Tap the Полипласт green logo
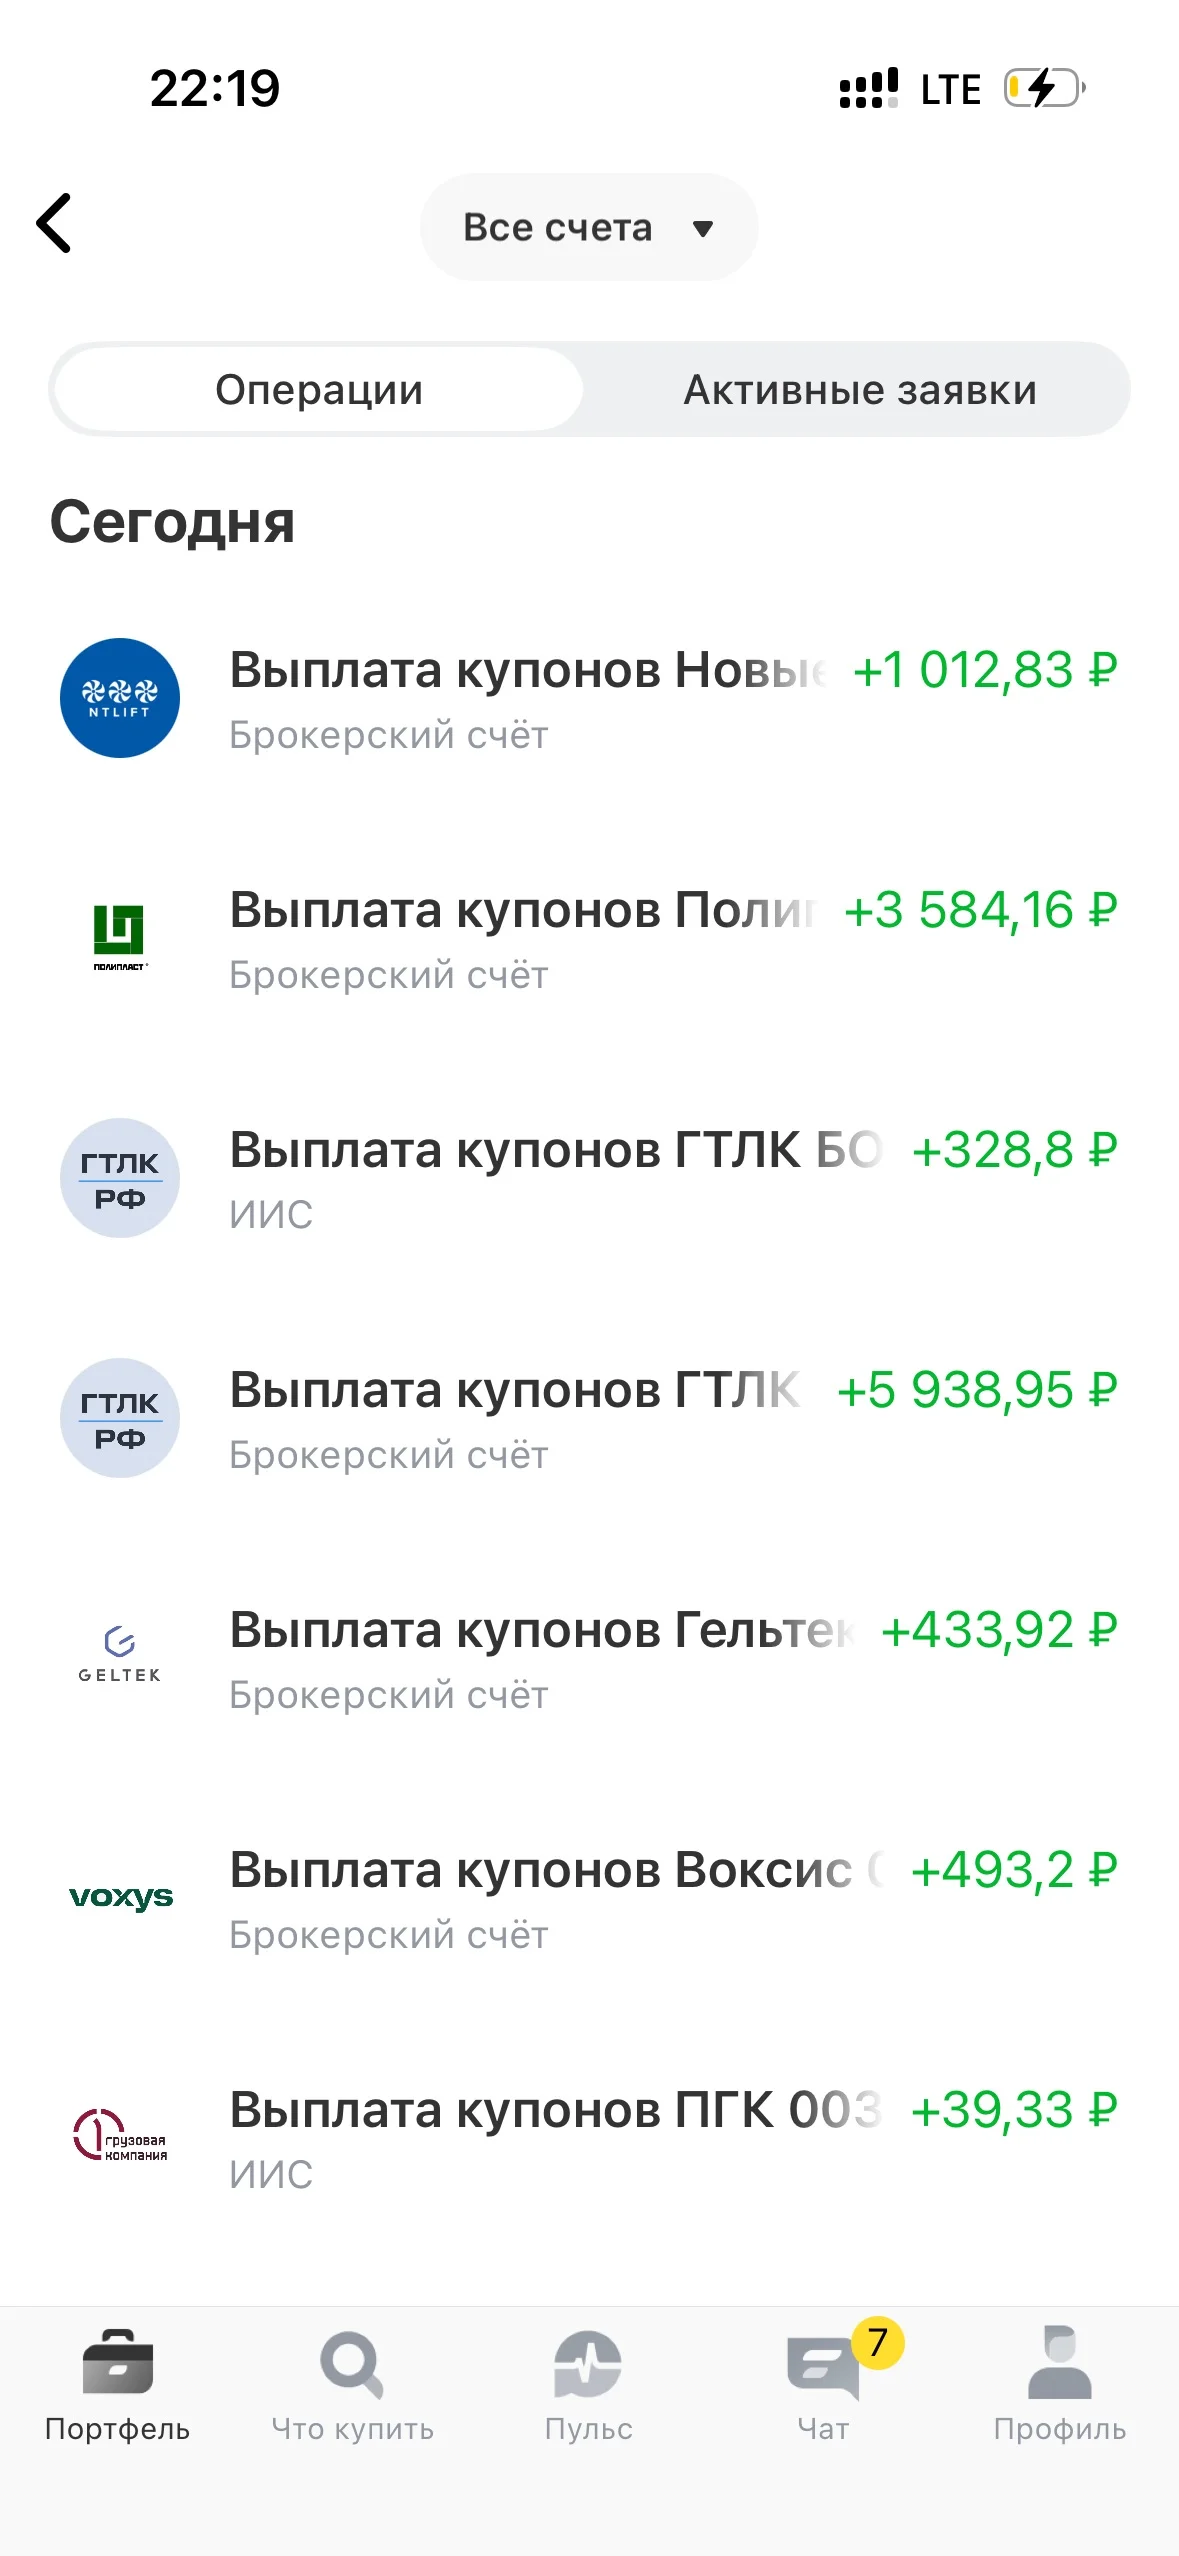Viewport: 1179px width, 2556px height. click(120, 937)
